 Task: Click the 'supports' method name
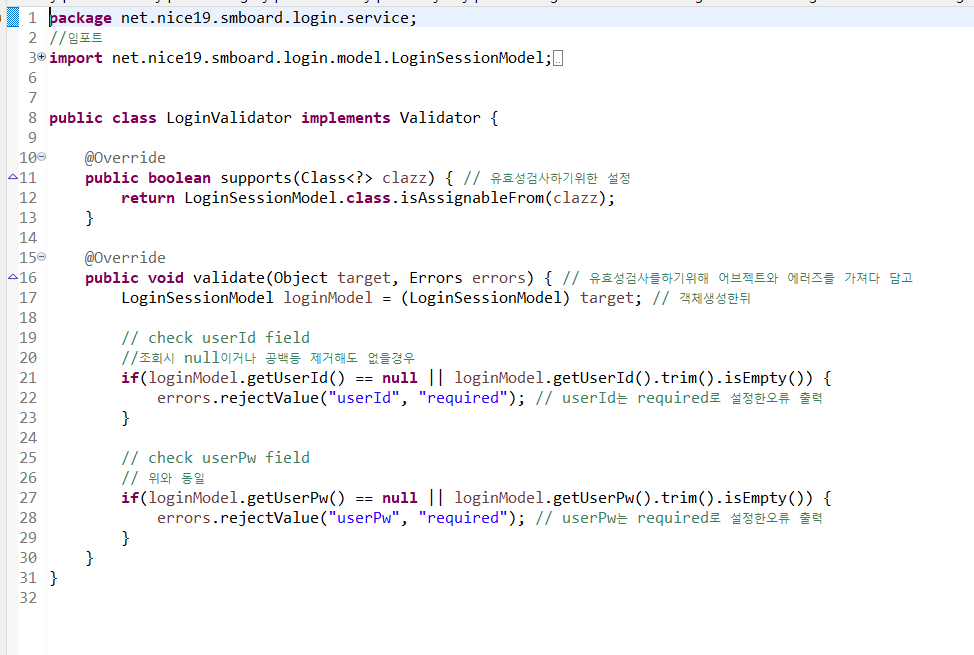click(x=256, y=178)
